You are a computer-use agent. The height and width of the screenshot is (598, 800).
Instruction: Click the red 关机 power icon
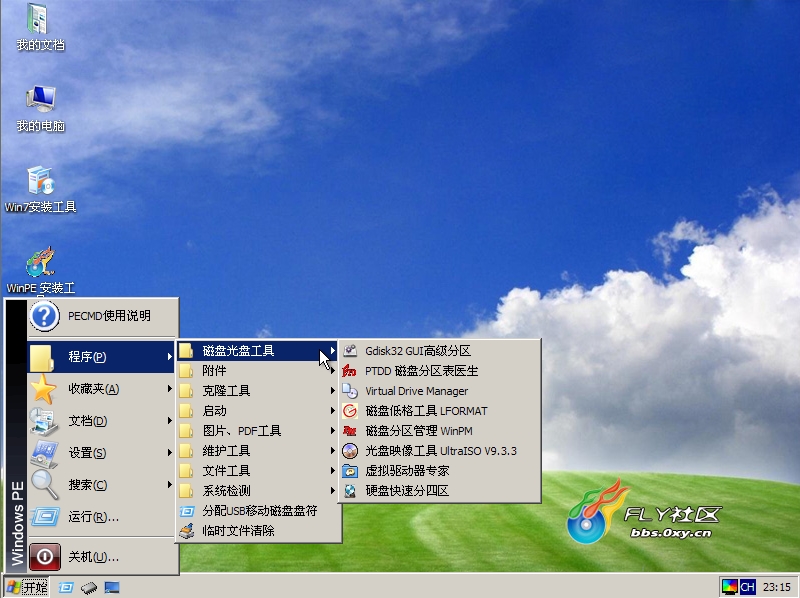tap(45, 557)
